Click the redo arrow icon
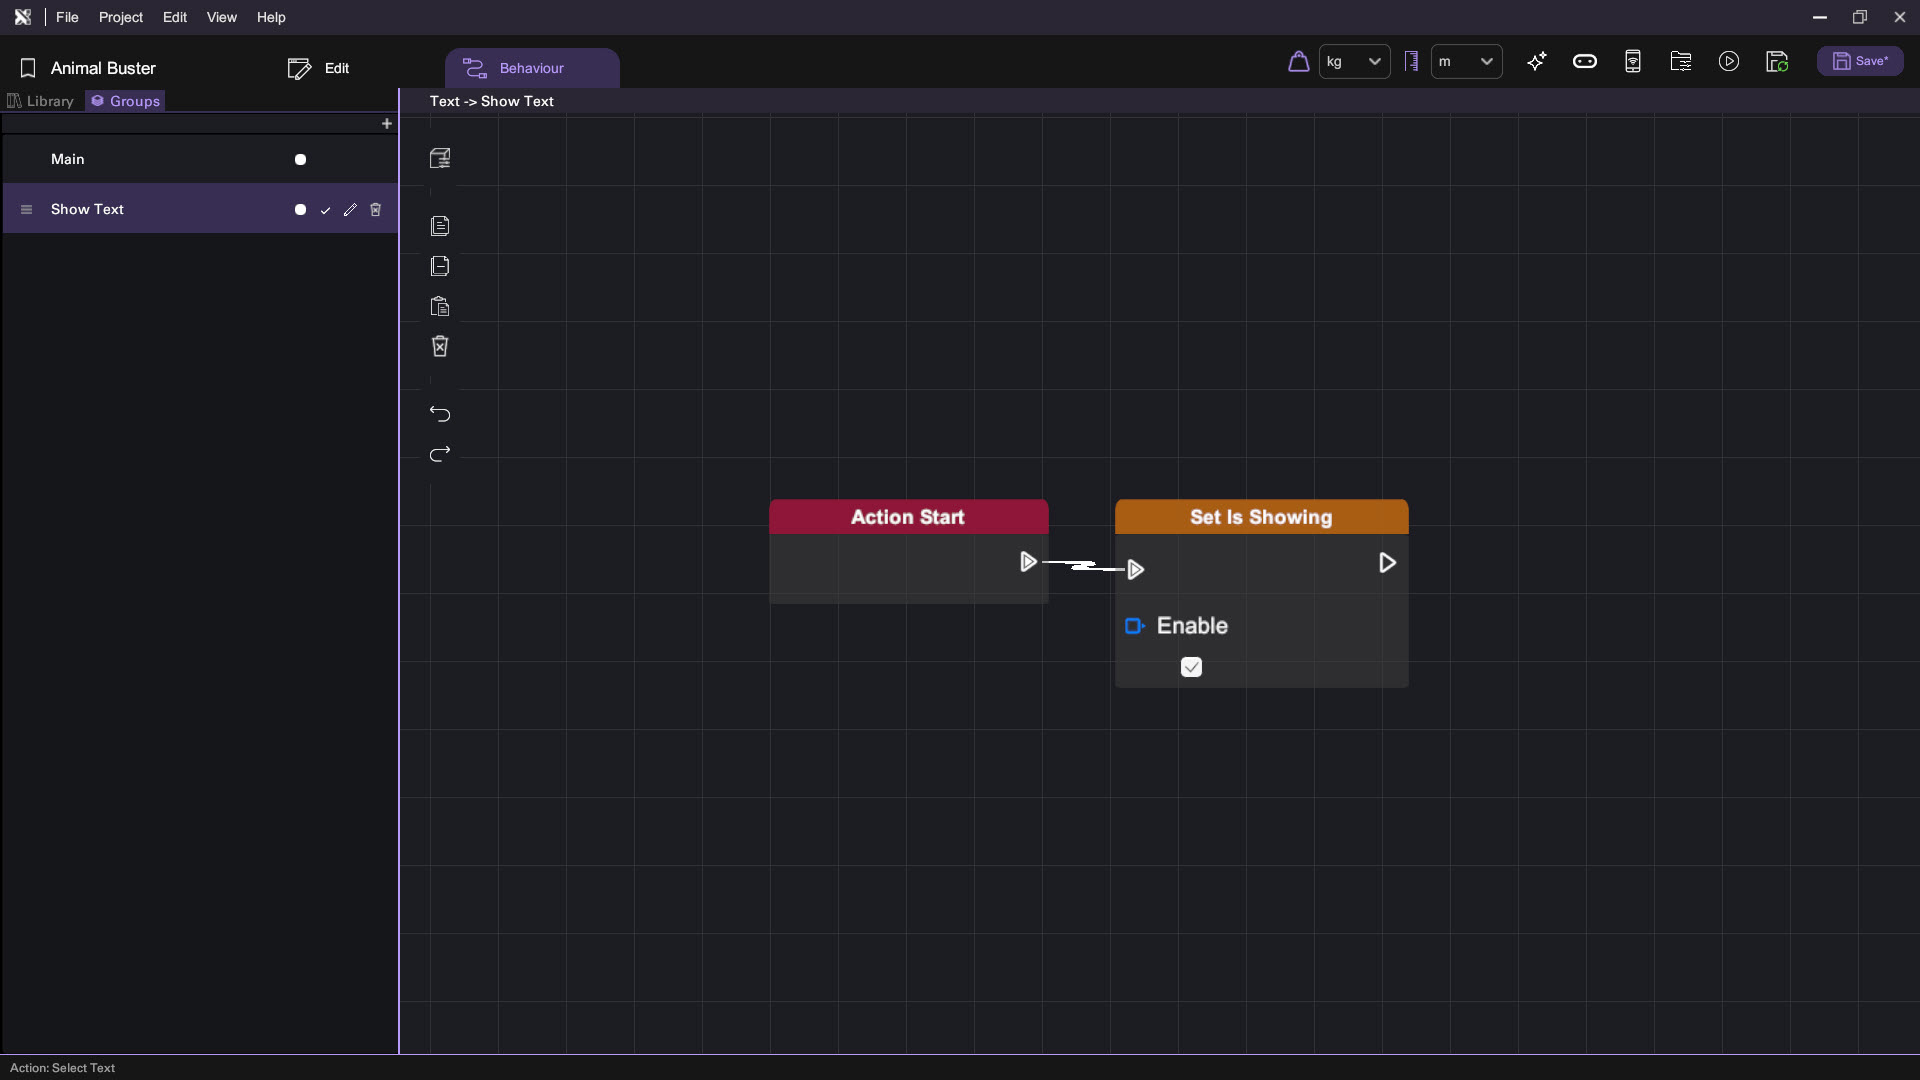Viewport: 1920px width, 1080px height. 440,454
